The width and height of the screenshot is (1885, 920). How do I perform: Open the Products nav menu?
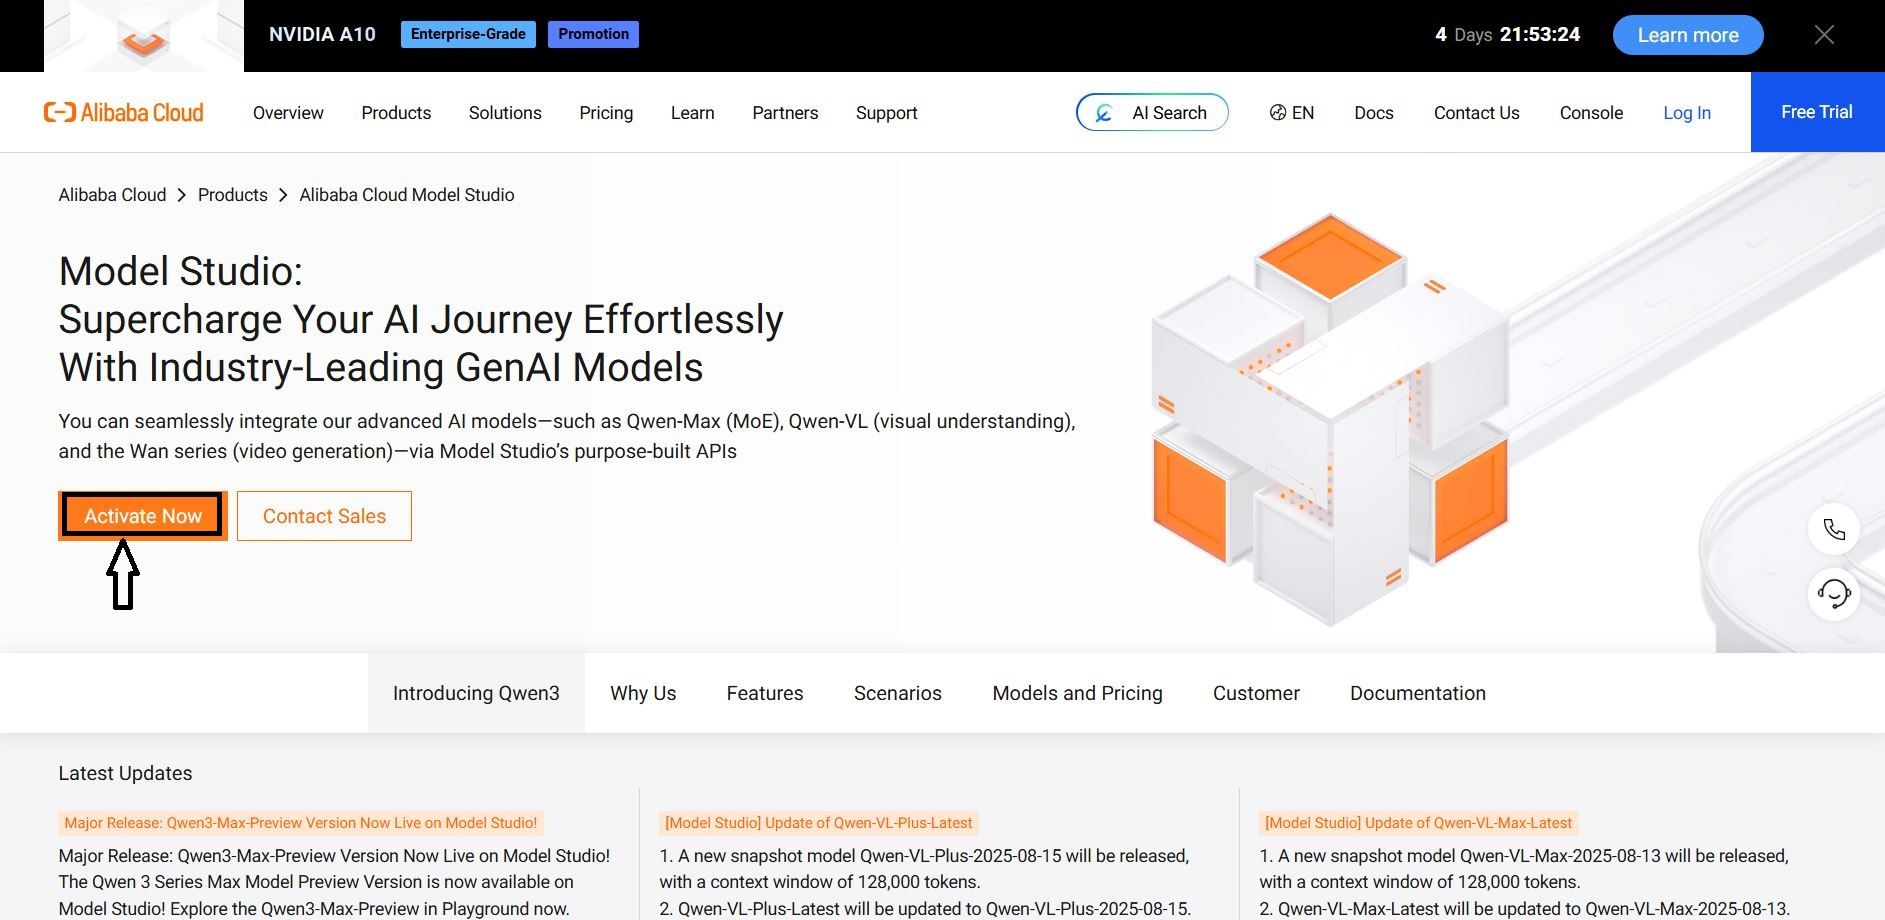[396, 113]
